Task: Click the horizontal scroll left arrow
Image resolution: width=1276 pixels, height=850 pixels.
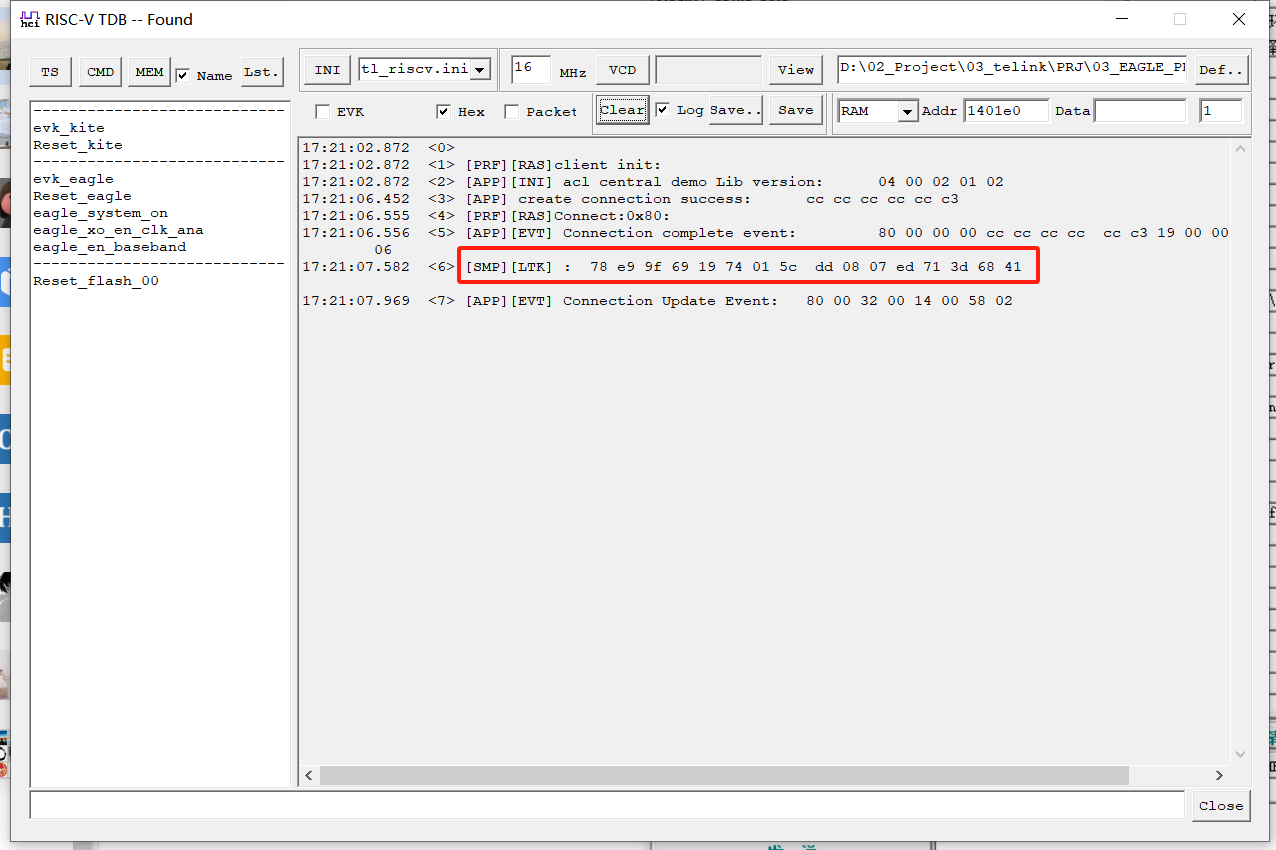Action: pos(309,776)
